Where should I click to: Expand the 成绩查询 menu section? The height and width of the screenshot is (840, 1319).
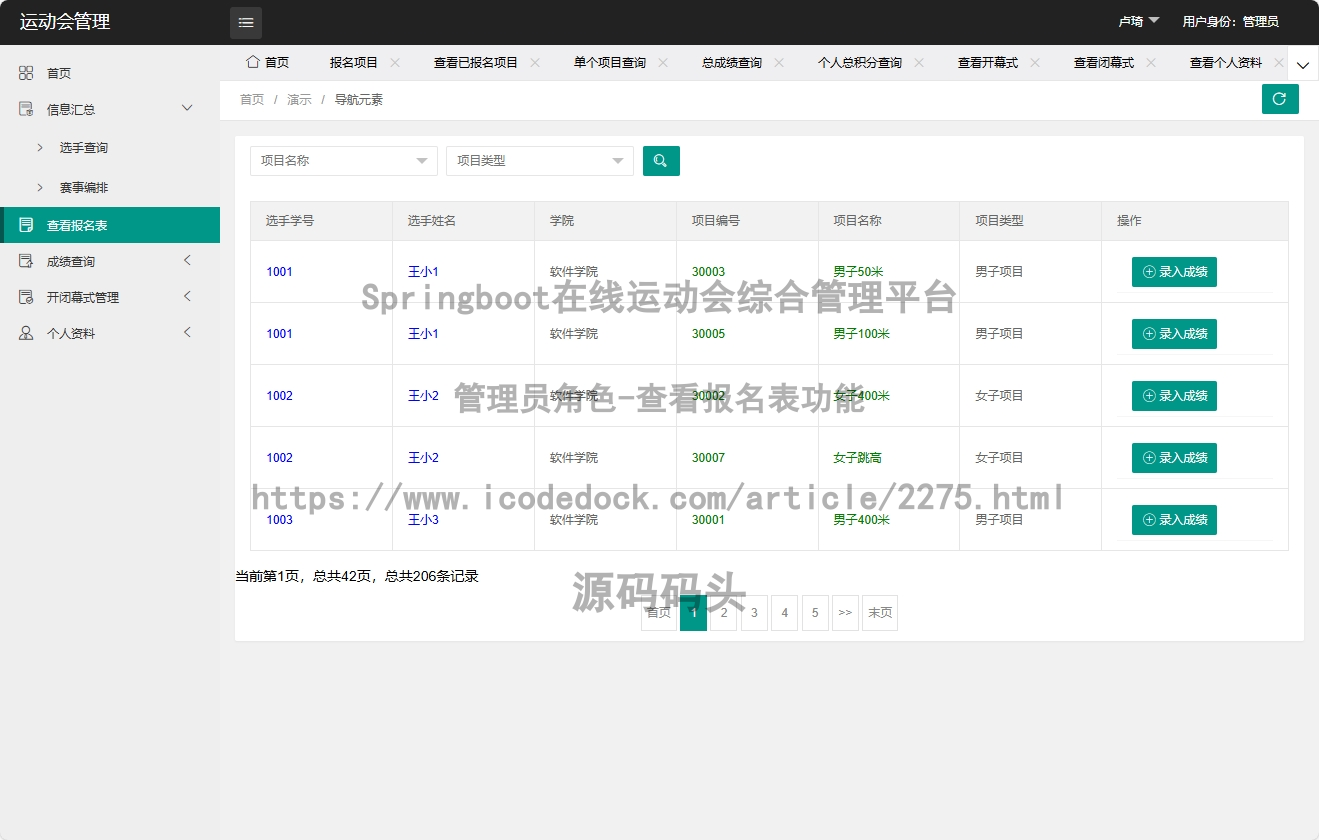[x=187, y=260]
